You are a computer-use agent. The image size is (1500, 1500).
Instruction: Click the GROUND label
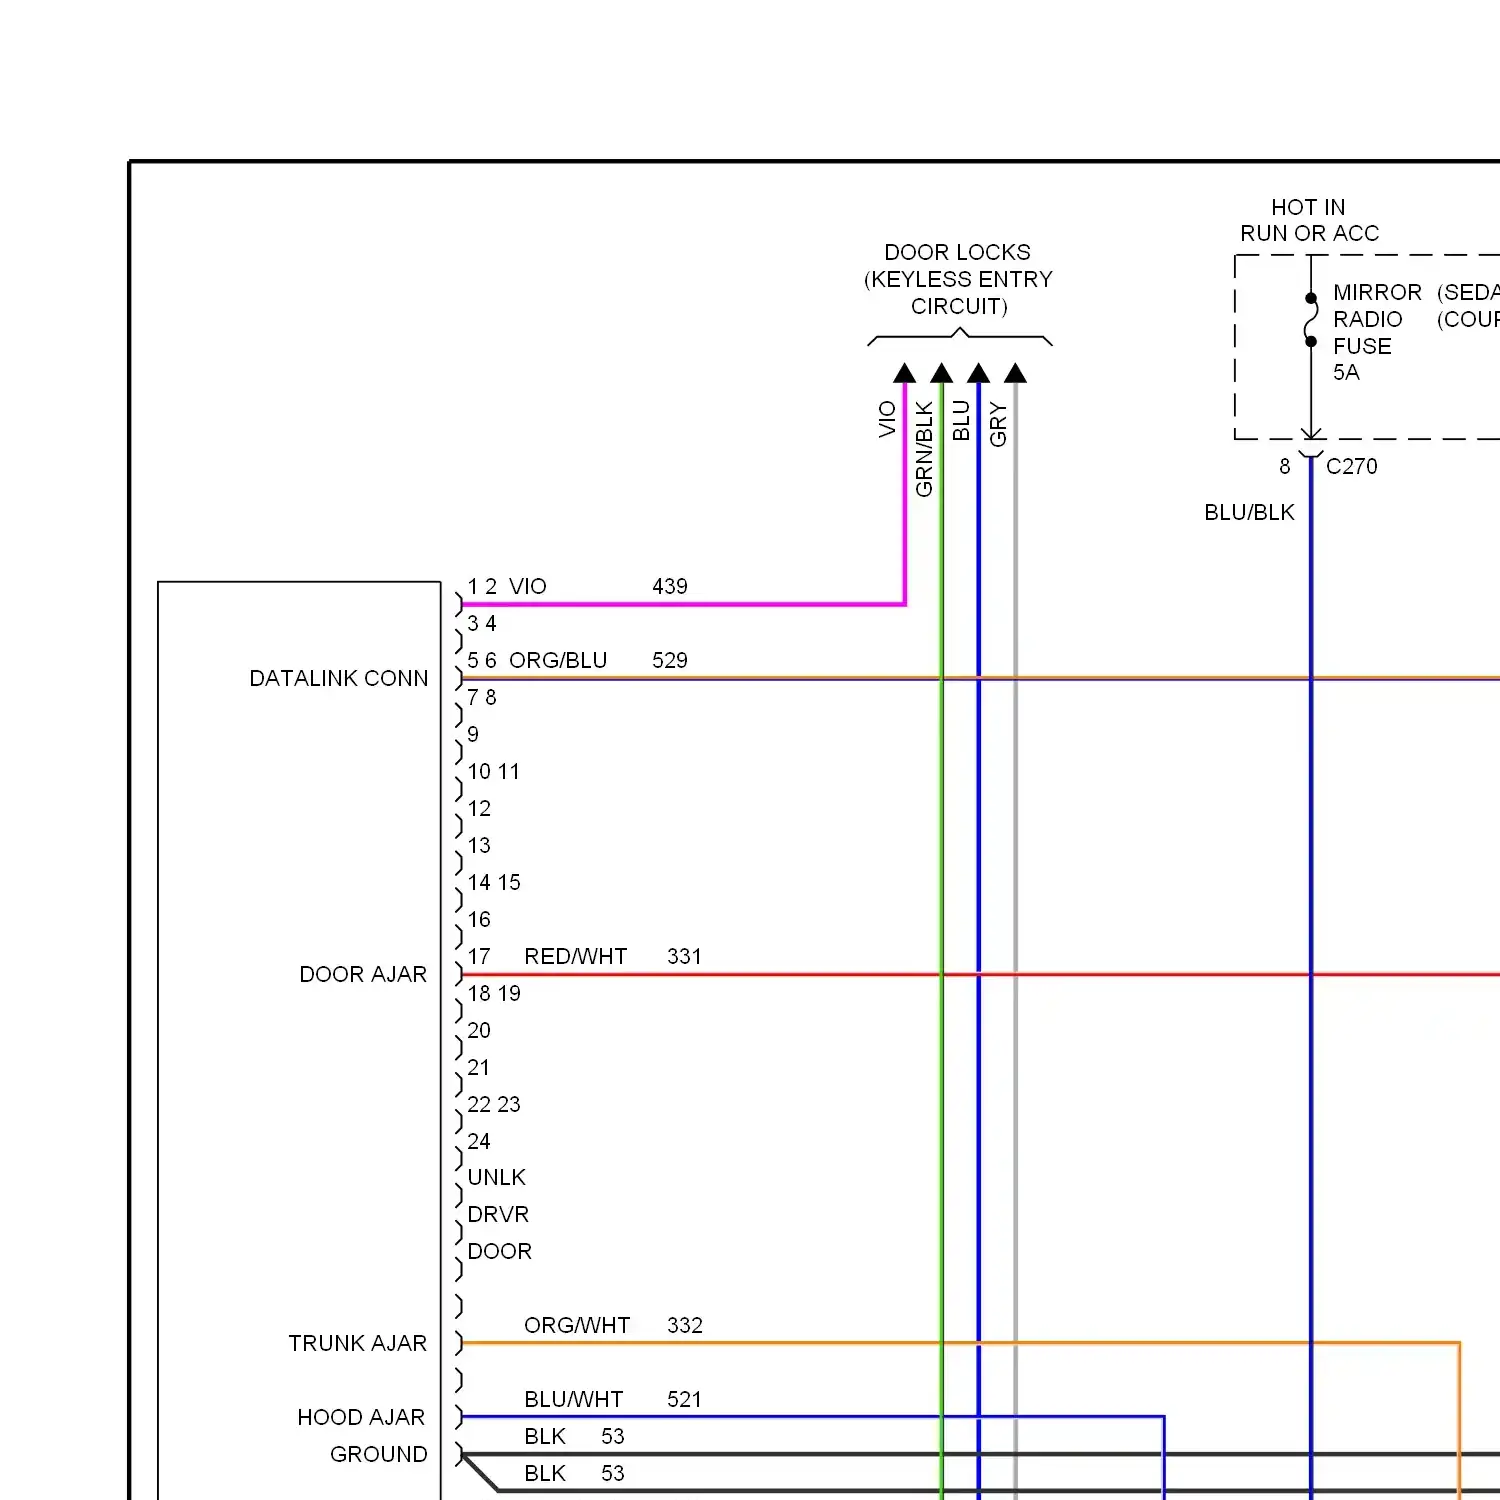378,1454
